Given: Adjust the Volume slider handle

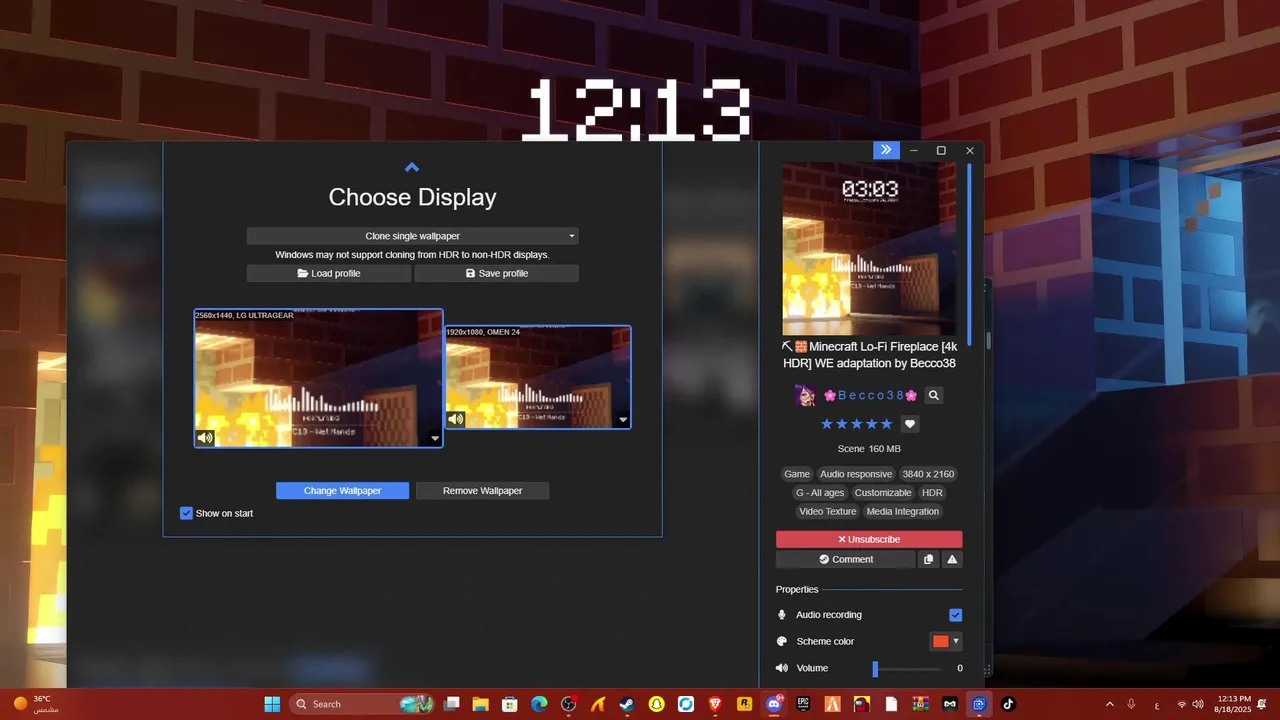Looking at the screenshot, I should coord(875,669).
